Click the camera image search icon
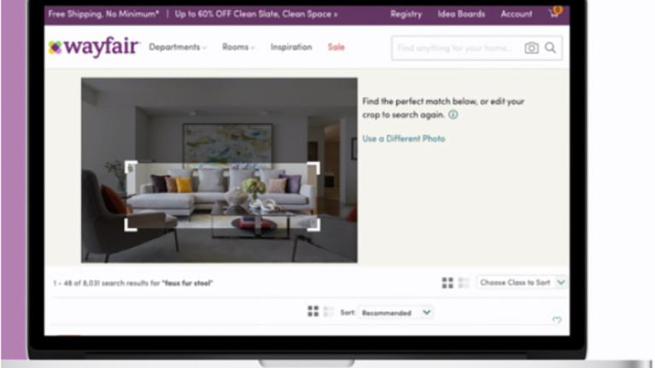This screenshot has height=368, width=655. [531, 48]
